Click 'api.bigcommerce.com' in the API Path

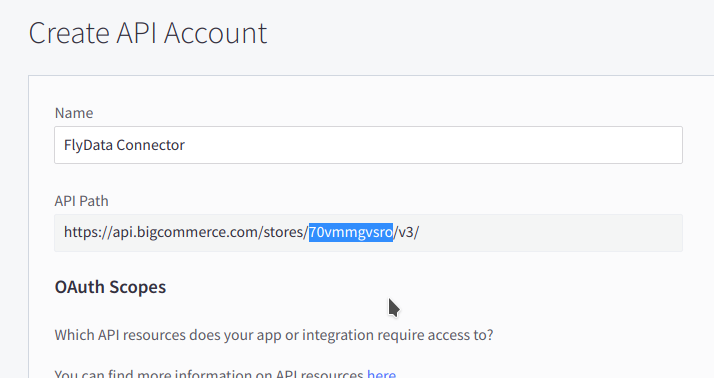coord(186,232)
